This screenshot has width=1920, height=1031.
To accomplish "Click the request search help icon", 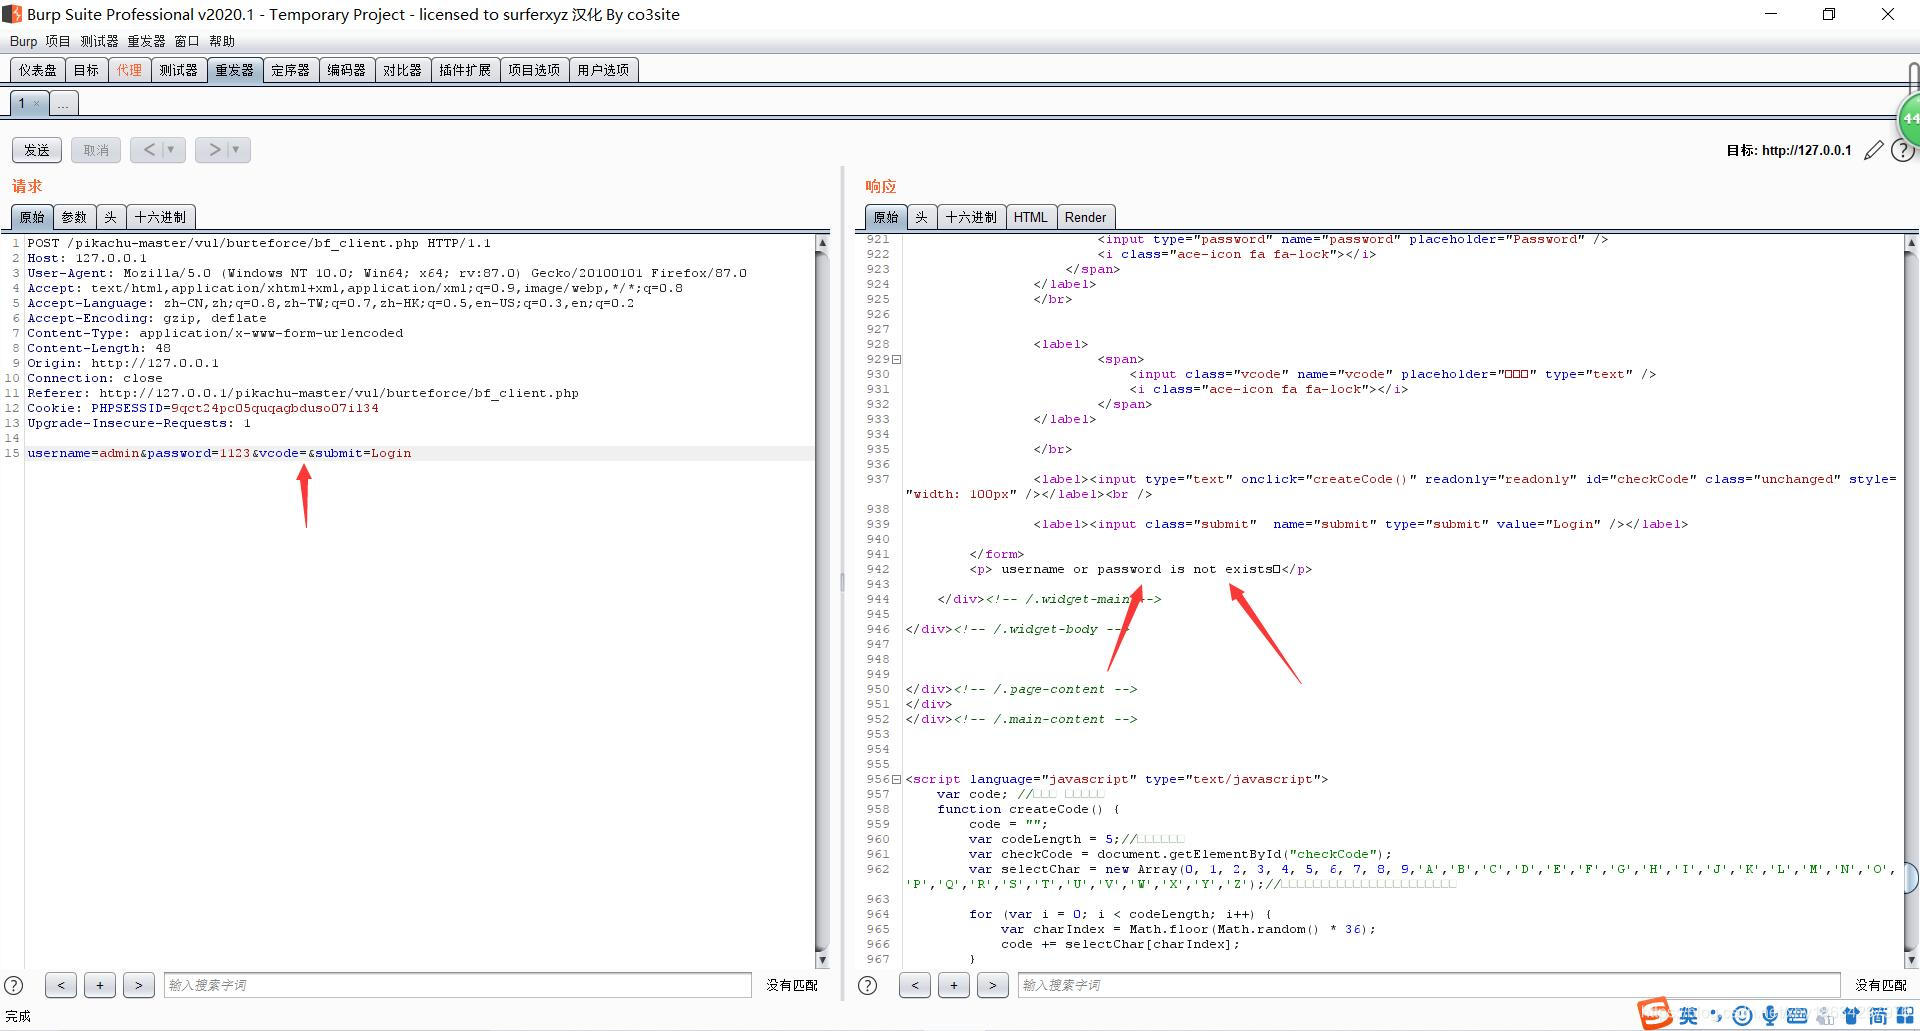I will pos(14,985).
